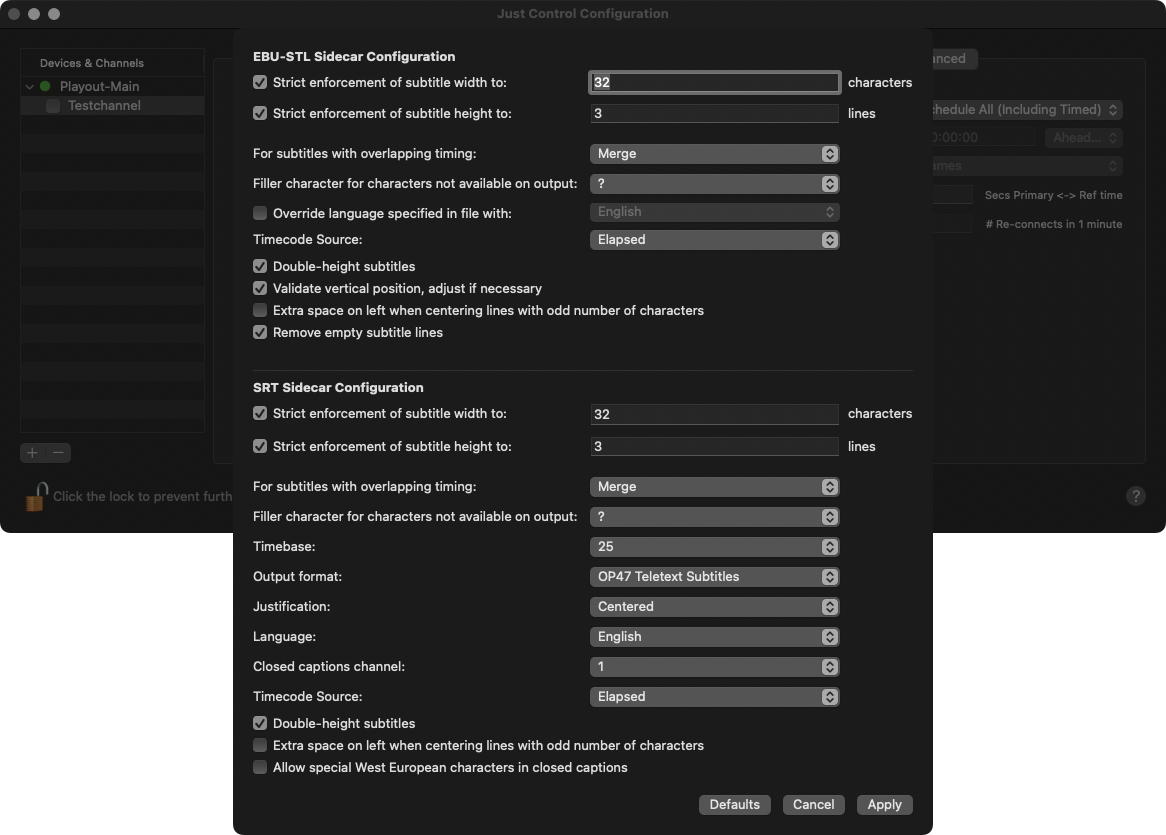Image resolution: width=1166 pixels, height=835 pixels.
Task: Enable Override language specified in file
Action: pyautogui.click(x=260, y=213)
